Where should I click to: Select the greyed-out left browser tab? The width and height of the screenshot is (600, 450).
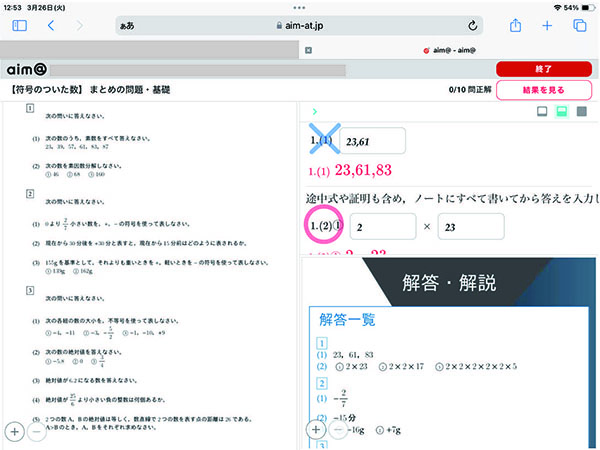[x=149, y=50]
